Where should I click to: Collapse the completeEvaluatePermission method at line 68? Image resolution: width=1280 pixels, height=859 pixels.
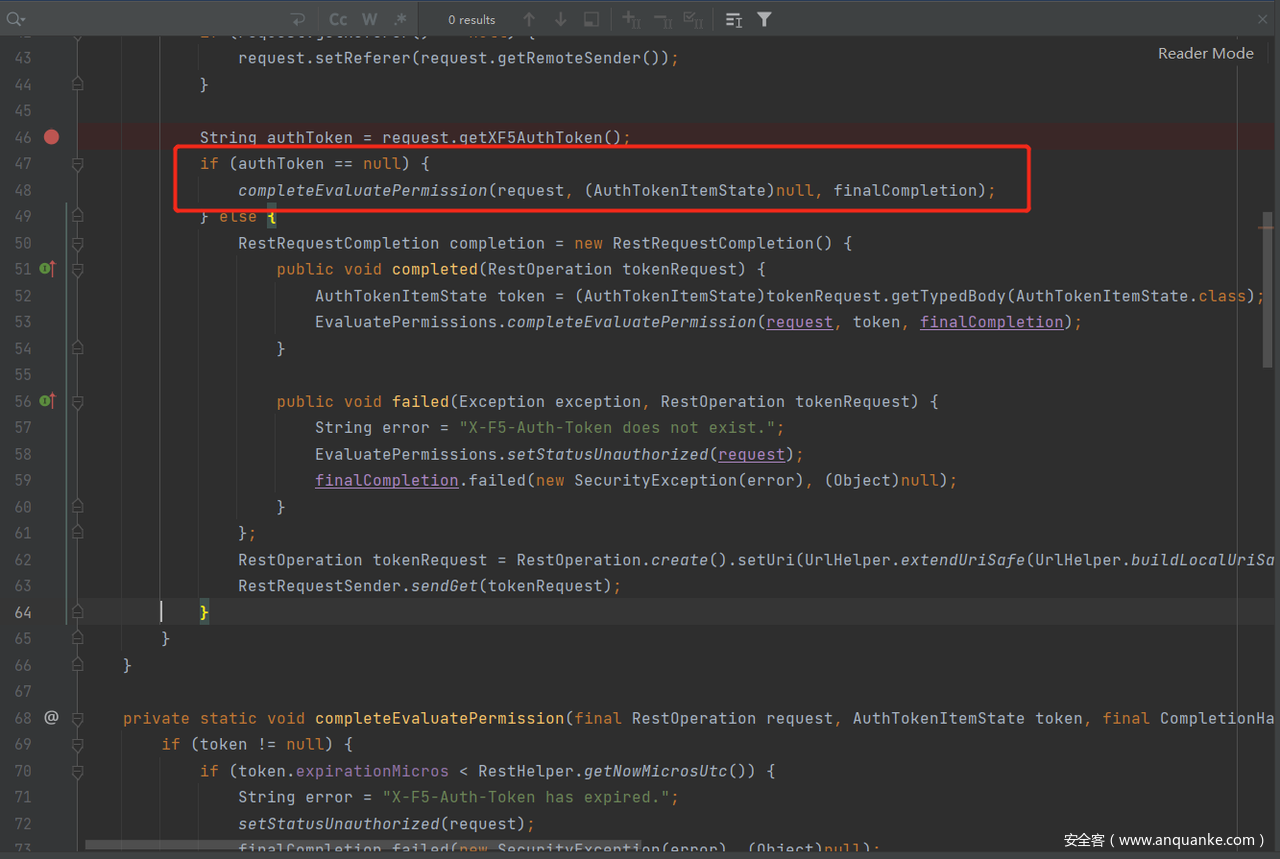[x=78, y=718]
